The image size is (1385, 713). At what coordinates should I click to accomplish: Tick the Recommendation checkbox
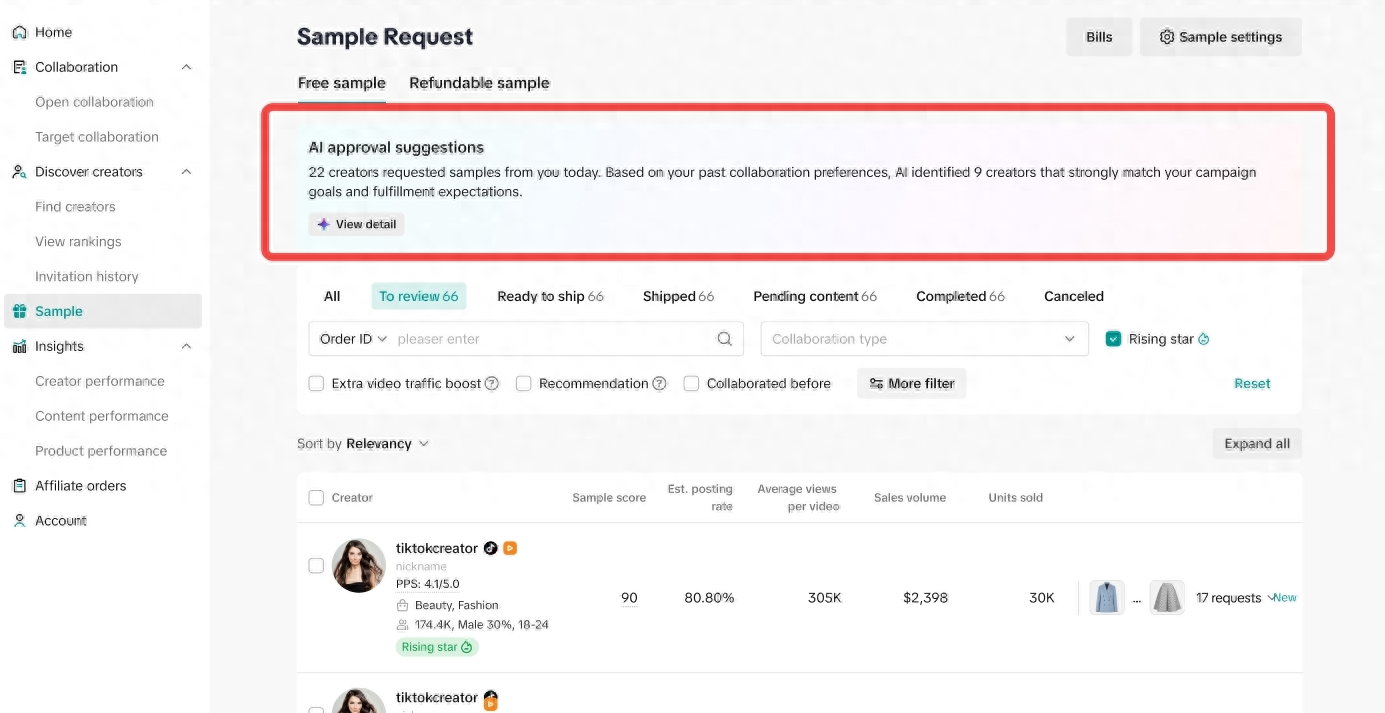click(x=523, y=383)
